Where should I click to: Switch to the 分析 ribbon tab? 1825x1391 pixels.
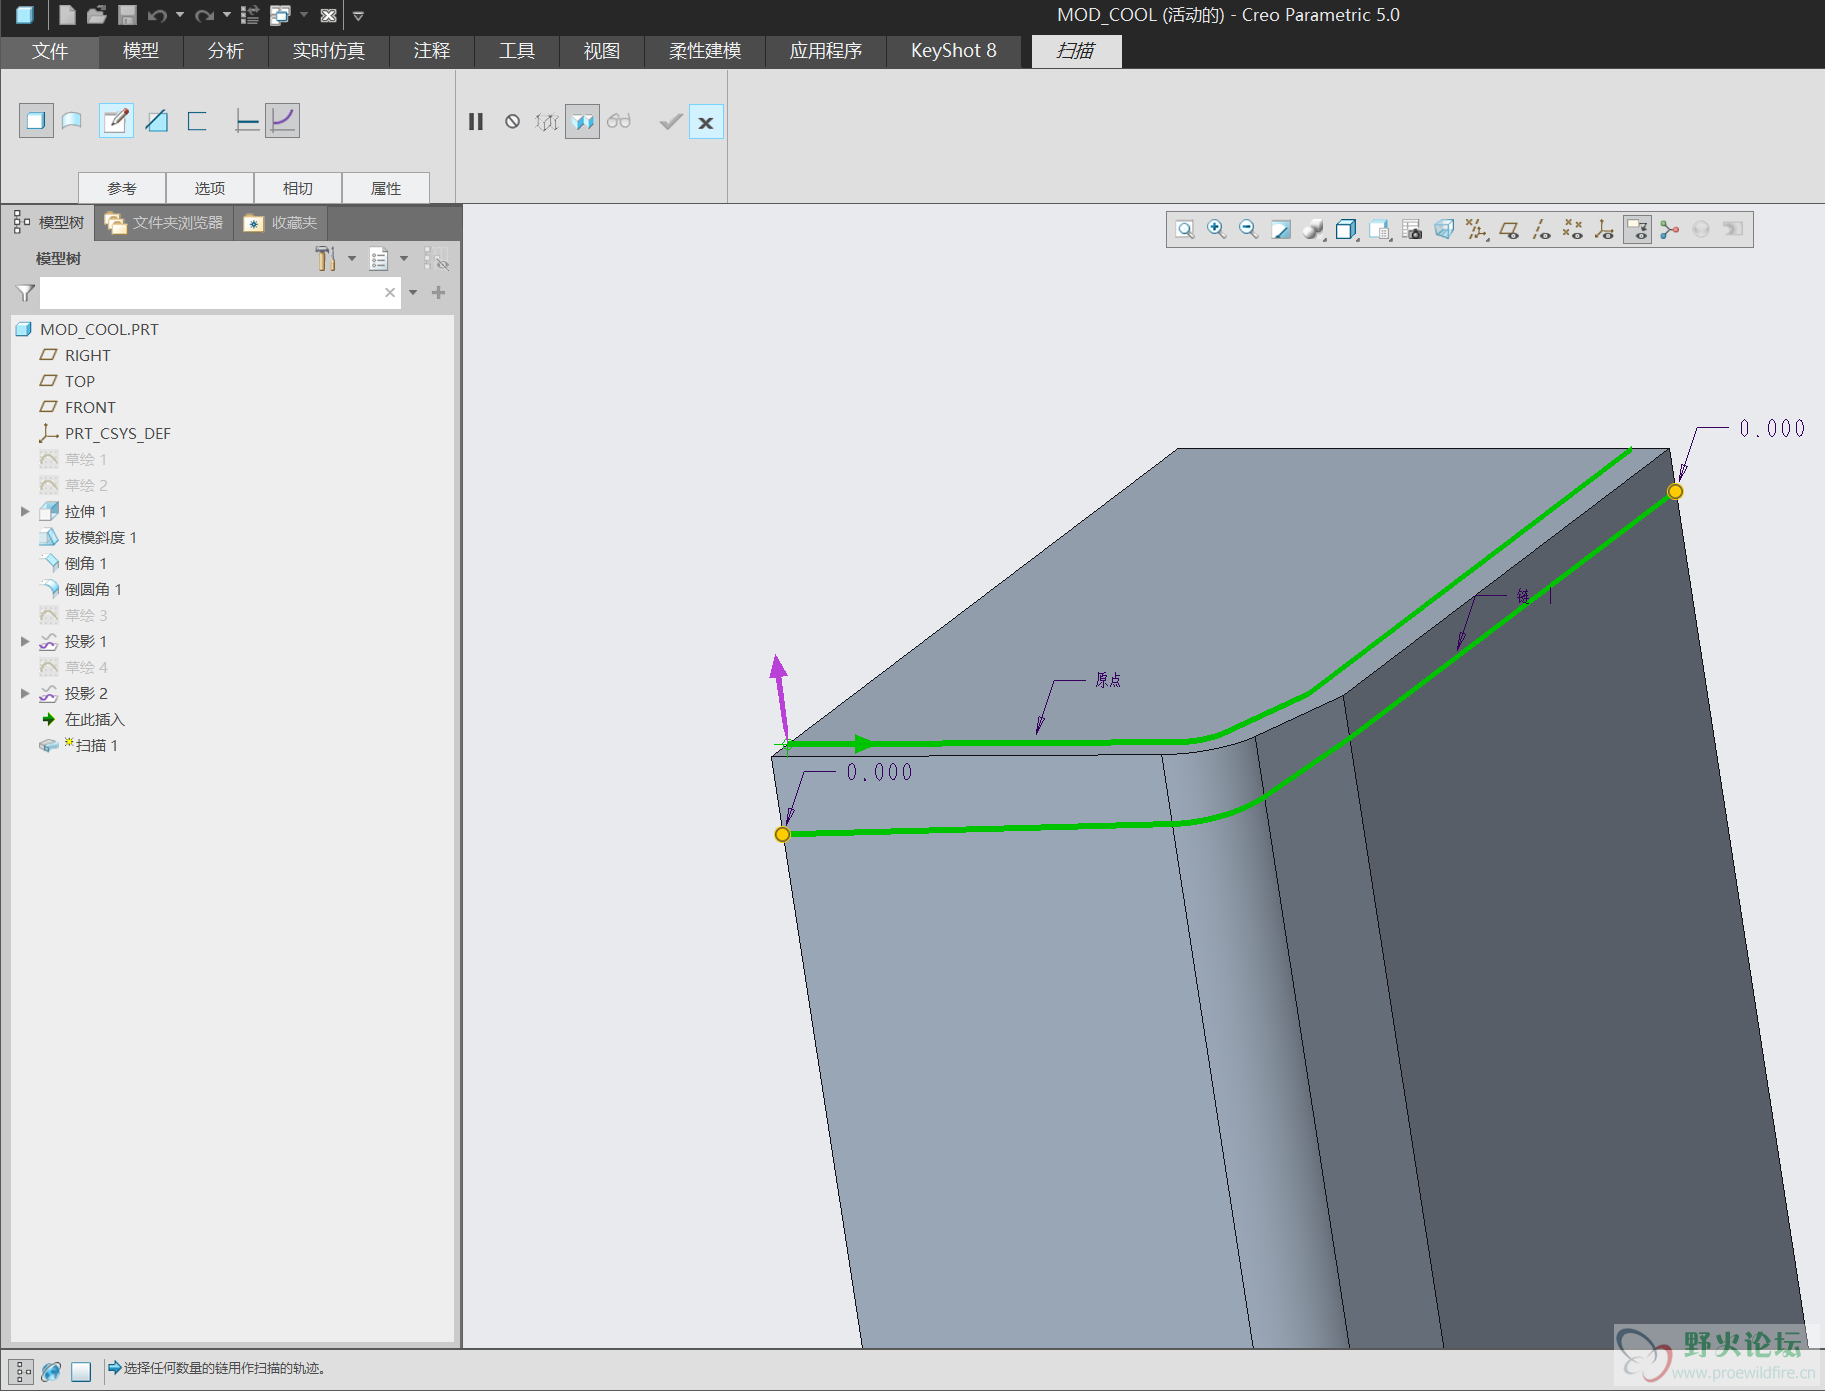click(226, 51)
